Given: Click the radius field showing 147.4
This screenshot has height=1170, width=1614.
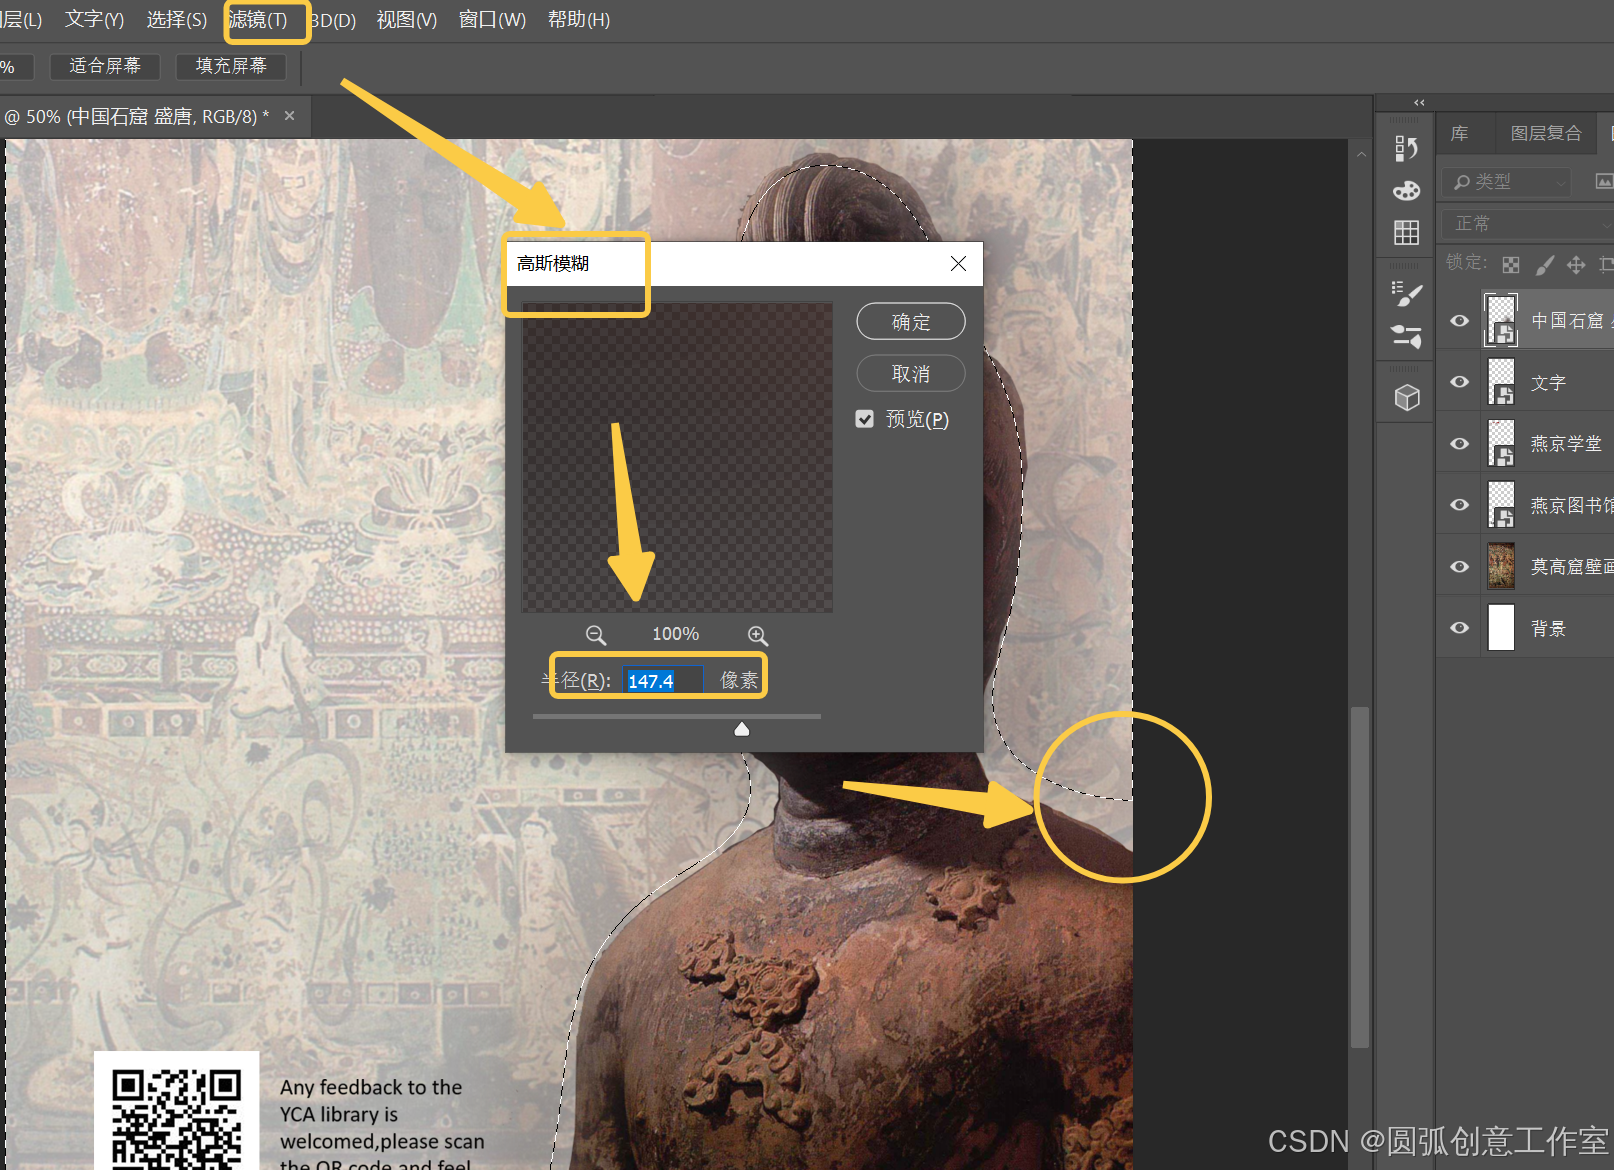Looking at the screenshot, I should pos(662,681).
